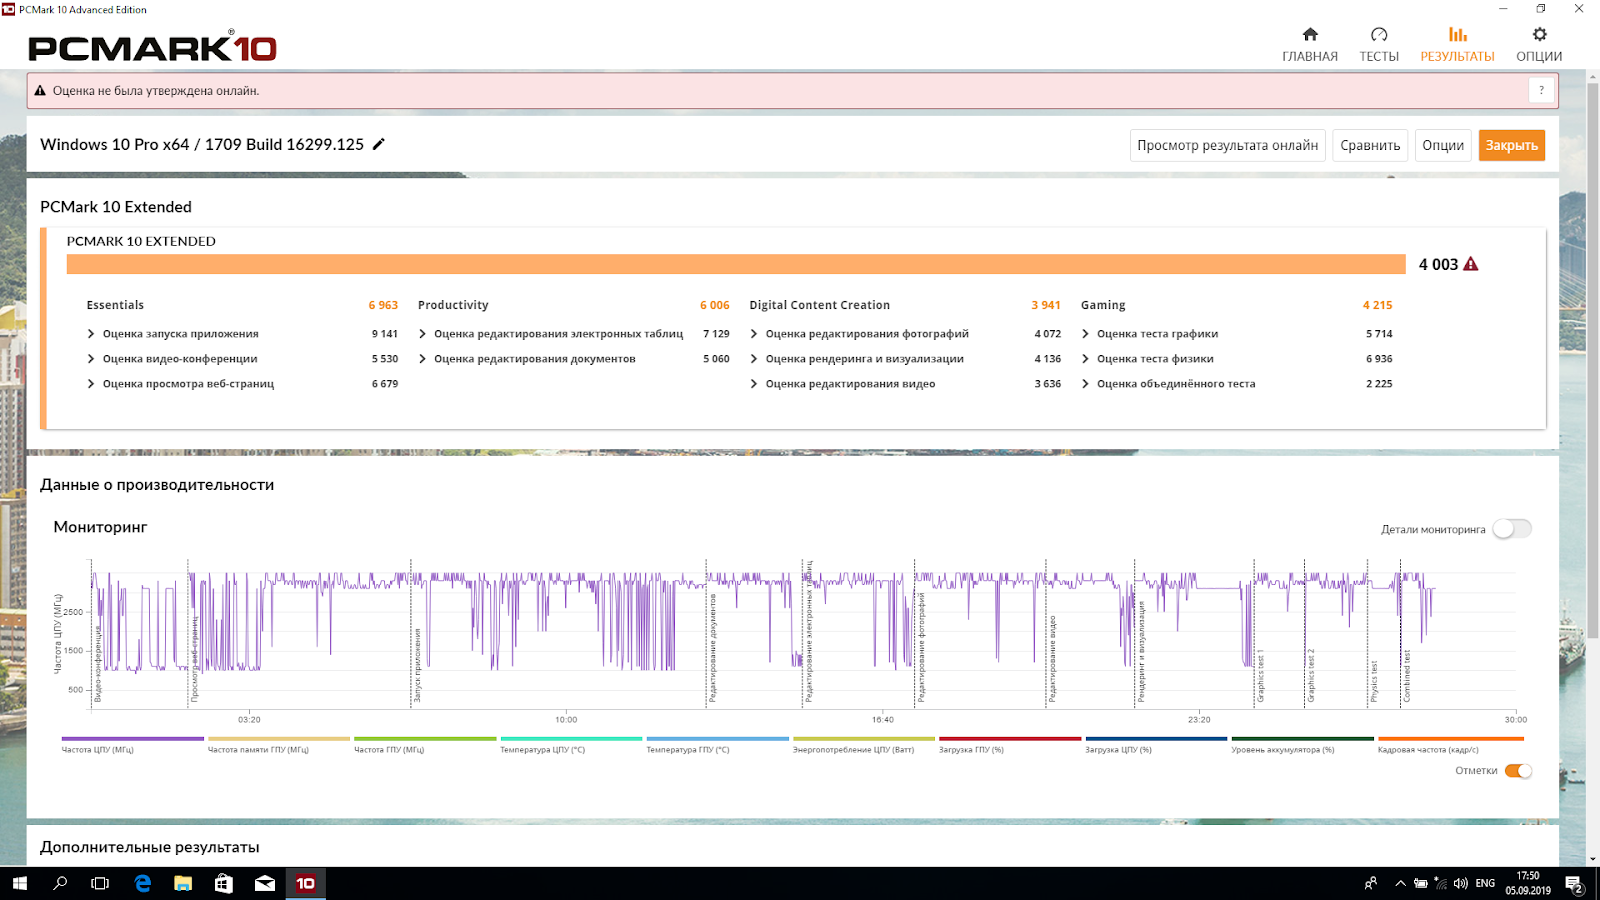Viewport: 1600px width, 900px height.
Task: Show hidden system tray icons
Action: click(x=1400, y=883)
